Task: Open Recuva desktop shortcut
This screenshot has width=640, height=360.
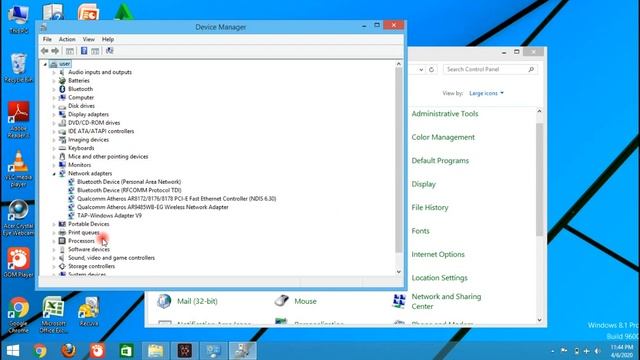Action: coord(89,312)
